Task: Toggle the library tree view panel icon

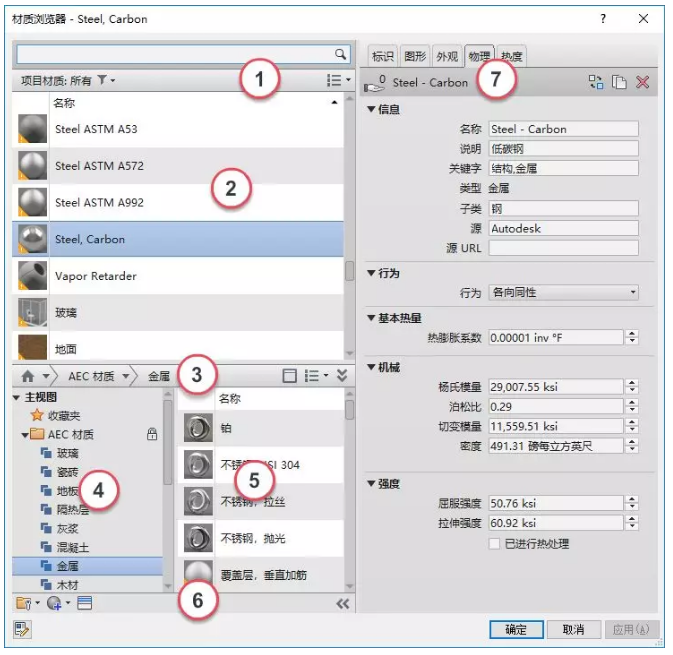Action: point(289,376)
